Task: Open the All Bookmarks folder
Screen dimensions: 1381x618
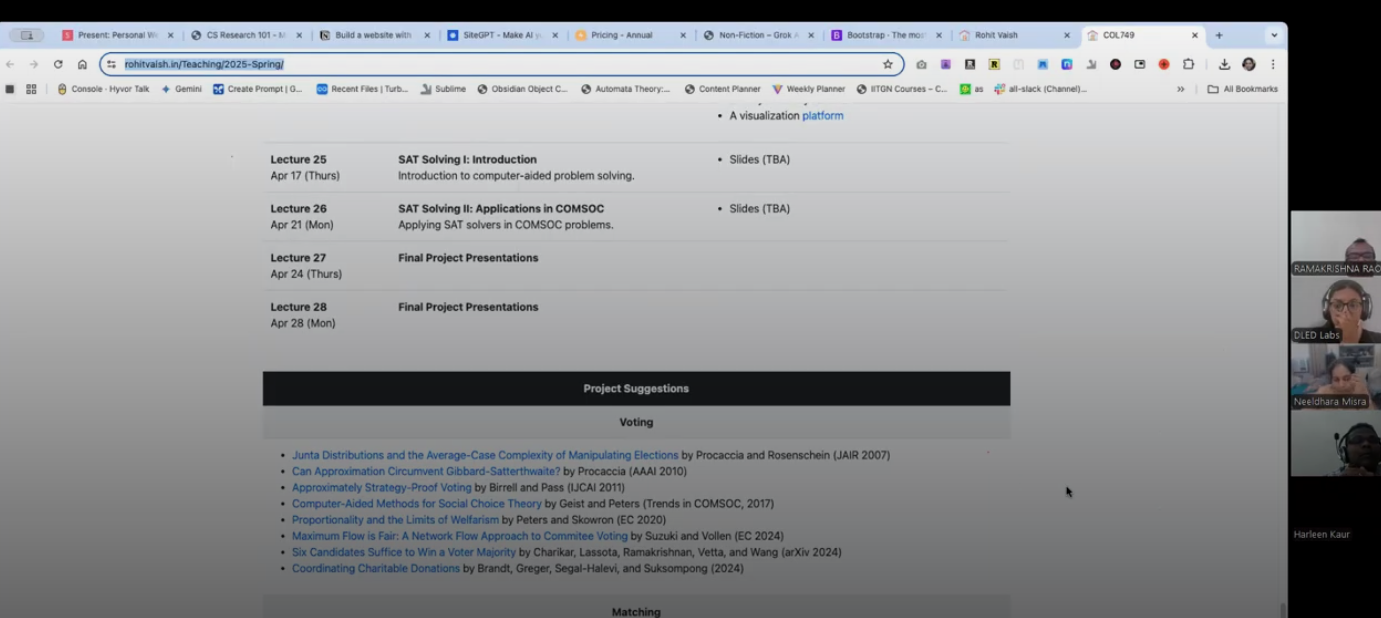Action: coord(1242,89)
